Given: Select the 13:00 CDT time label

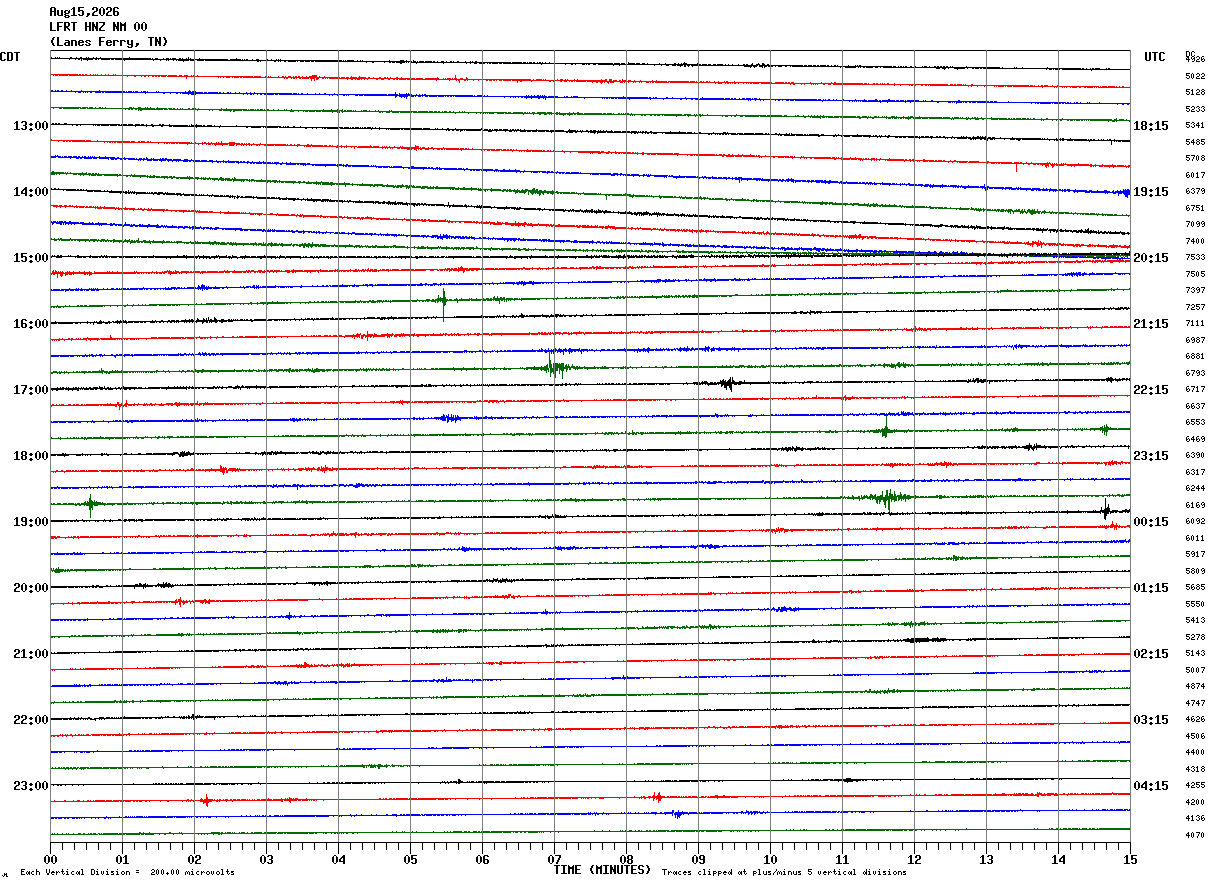Looking at the screenshot, I should tap(31, 126).
